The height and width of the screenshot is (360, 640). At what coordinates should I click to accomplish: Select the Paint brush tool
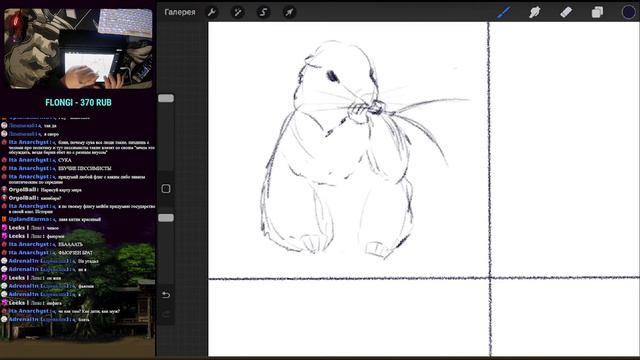[x=504, y=12]
